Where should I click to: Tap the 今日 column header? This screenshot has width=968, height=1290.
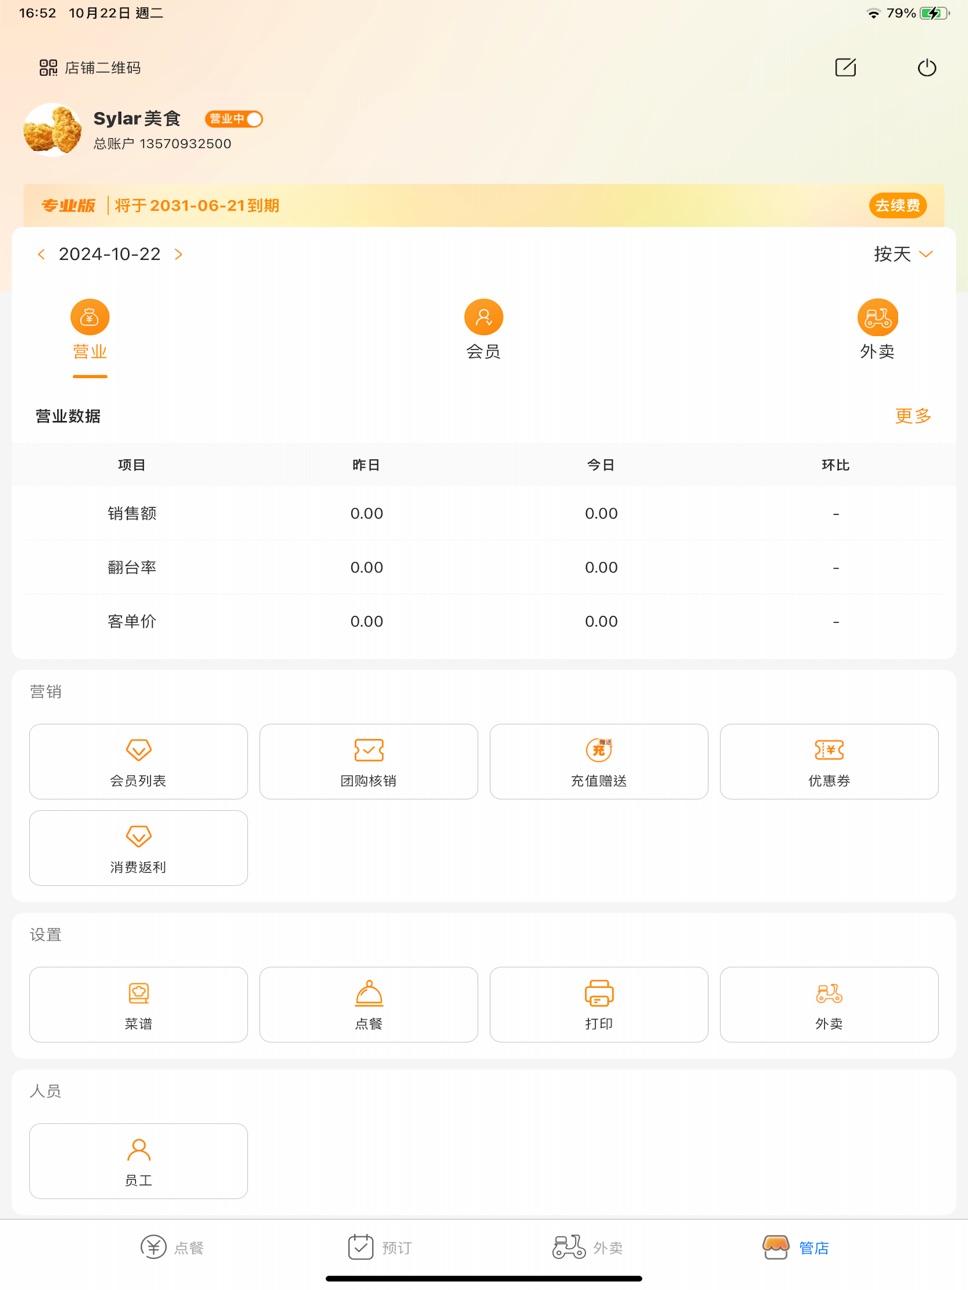(x=601, y=465)
